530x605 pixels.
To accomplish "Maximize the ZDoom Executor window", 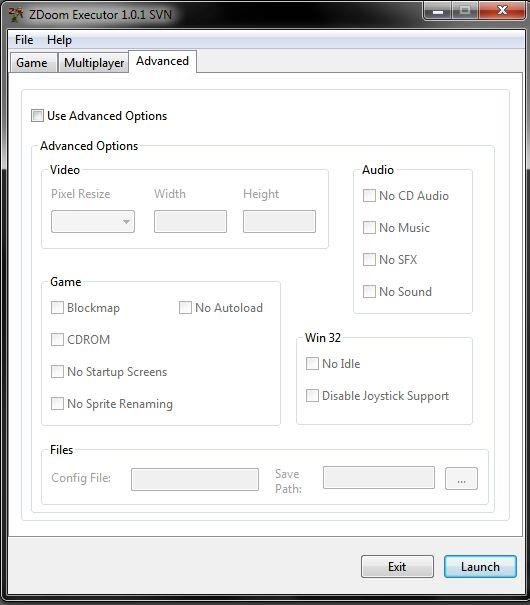I will click(465, 10).
